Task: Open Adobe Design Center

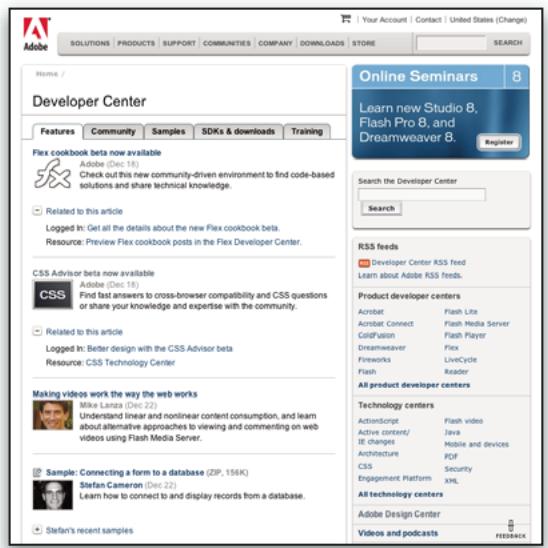Action: tap(399, 514)
